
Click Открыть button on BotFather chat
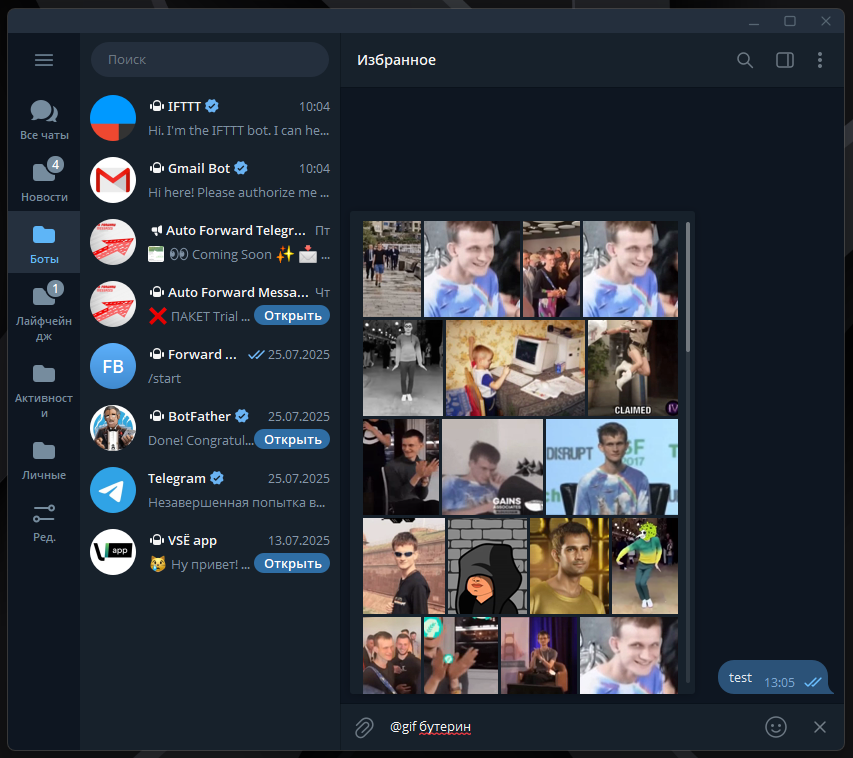tap(292, 440)
